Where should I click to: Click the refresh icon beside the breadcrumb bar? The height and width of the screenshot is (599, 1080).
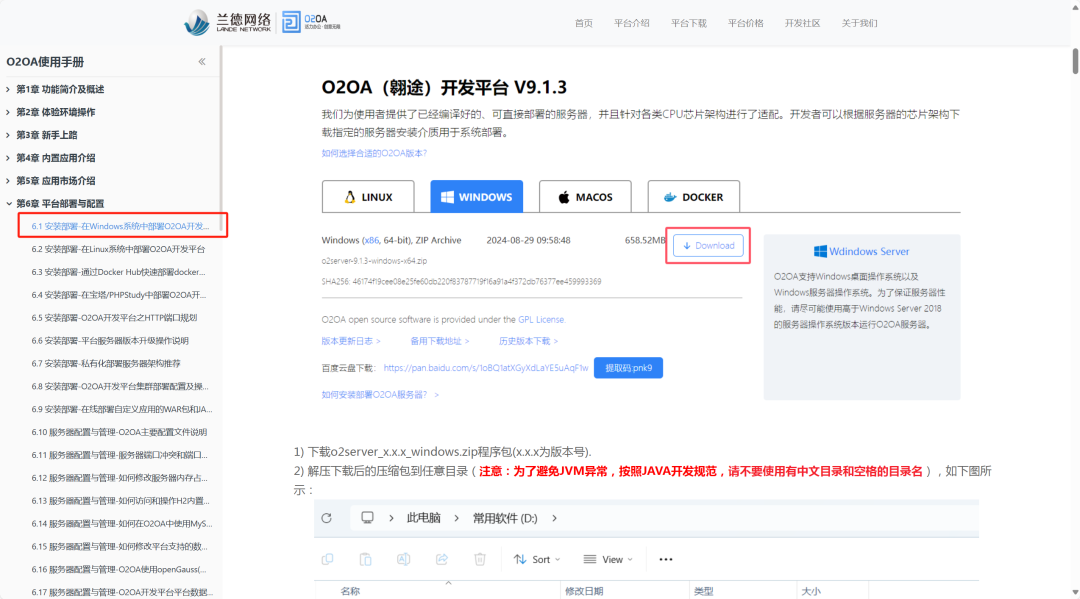coord(327,518)
